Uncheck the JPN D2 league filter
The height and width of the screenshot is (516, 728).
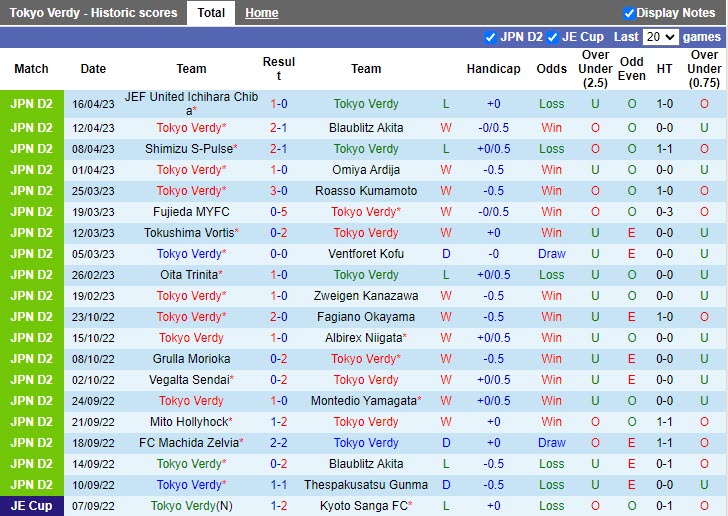[x=490, y=37]
